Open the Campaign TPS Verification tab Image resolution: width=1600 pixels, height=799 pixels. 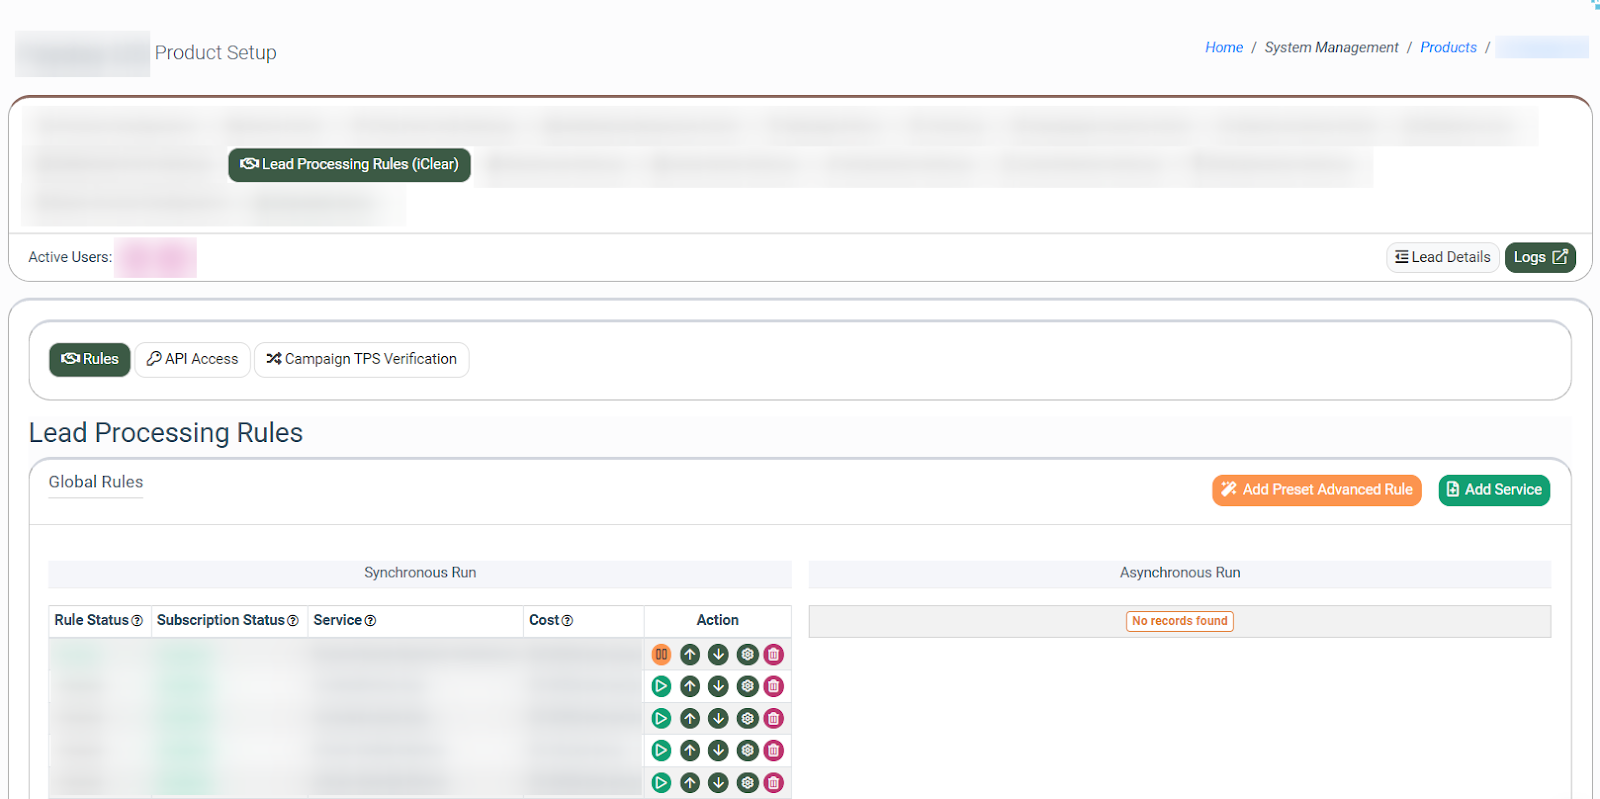point(361,359)
